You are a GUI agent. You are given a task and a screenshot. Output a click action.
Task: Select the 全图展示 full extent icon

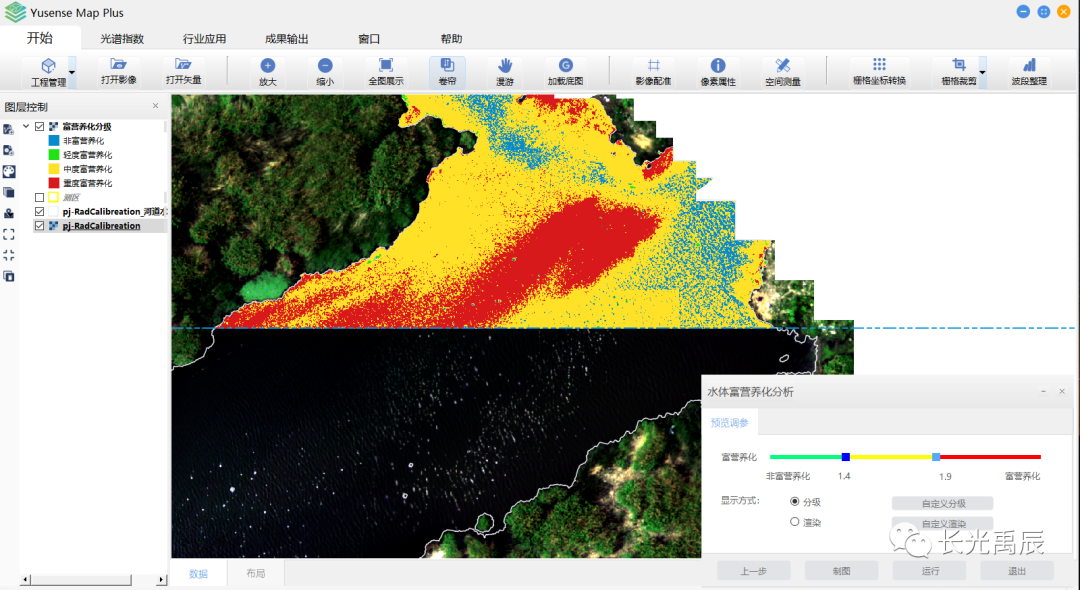(x=386, y=65)
